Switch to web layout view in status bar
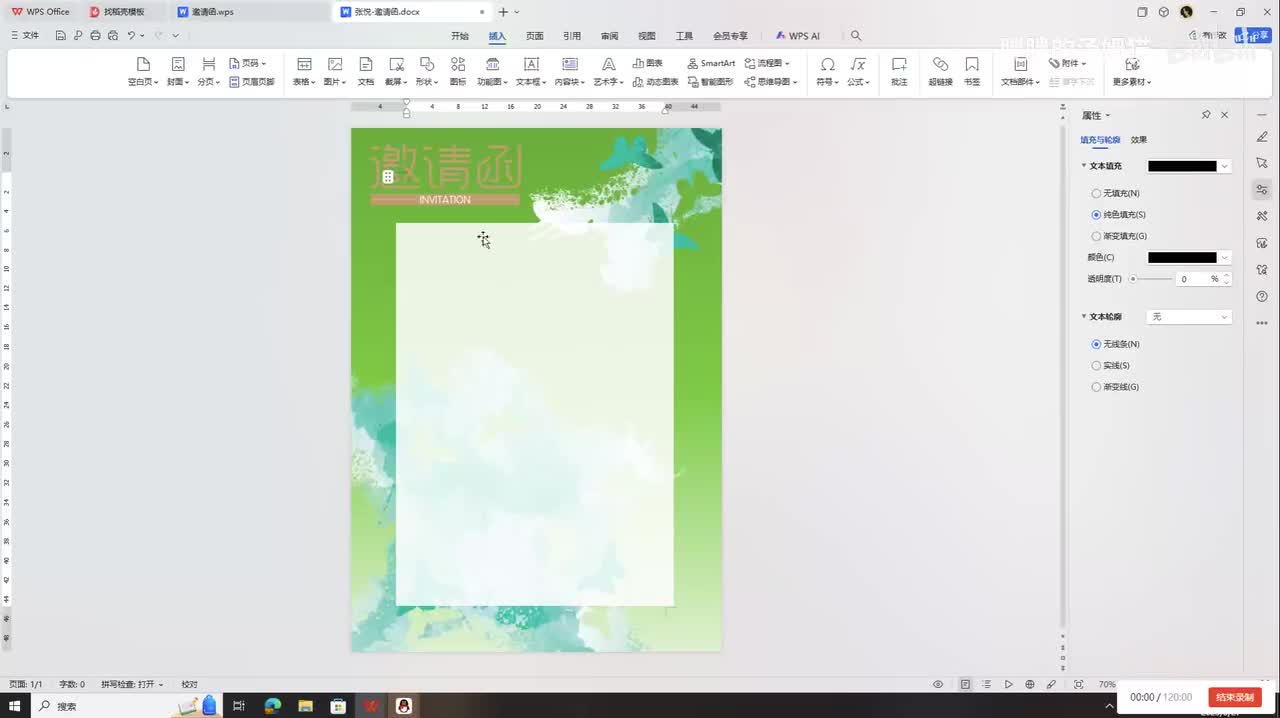Image resolution: width=1280 pixels, height=718 pixels. [x=1030, y=684]
